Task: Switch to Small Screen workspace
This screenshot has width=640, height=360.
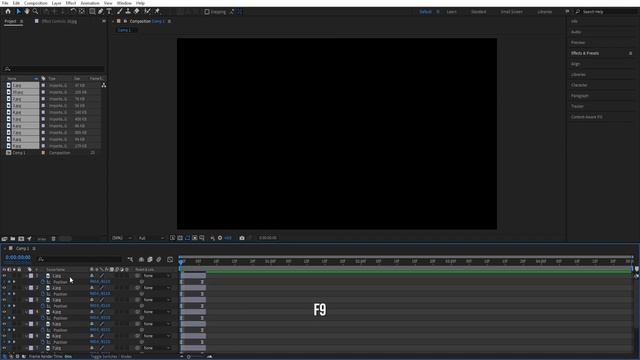Action: (x=511, y=12)
